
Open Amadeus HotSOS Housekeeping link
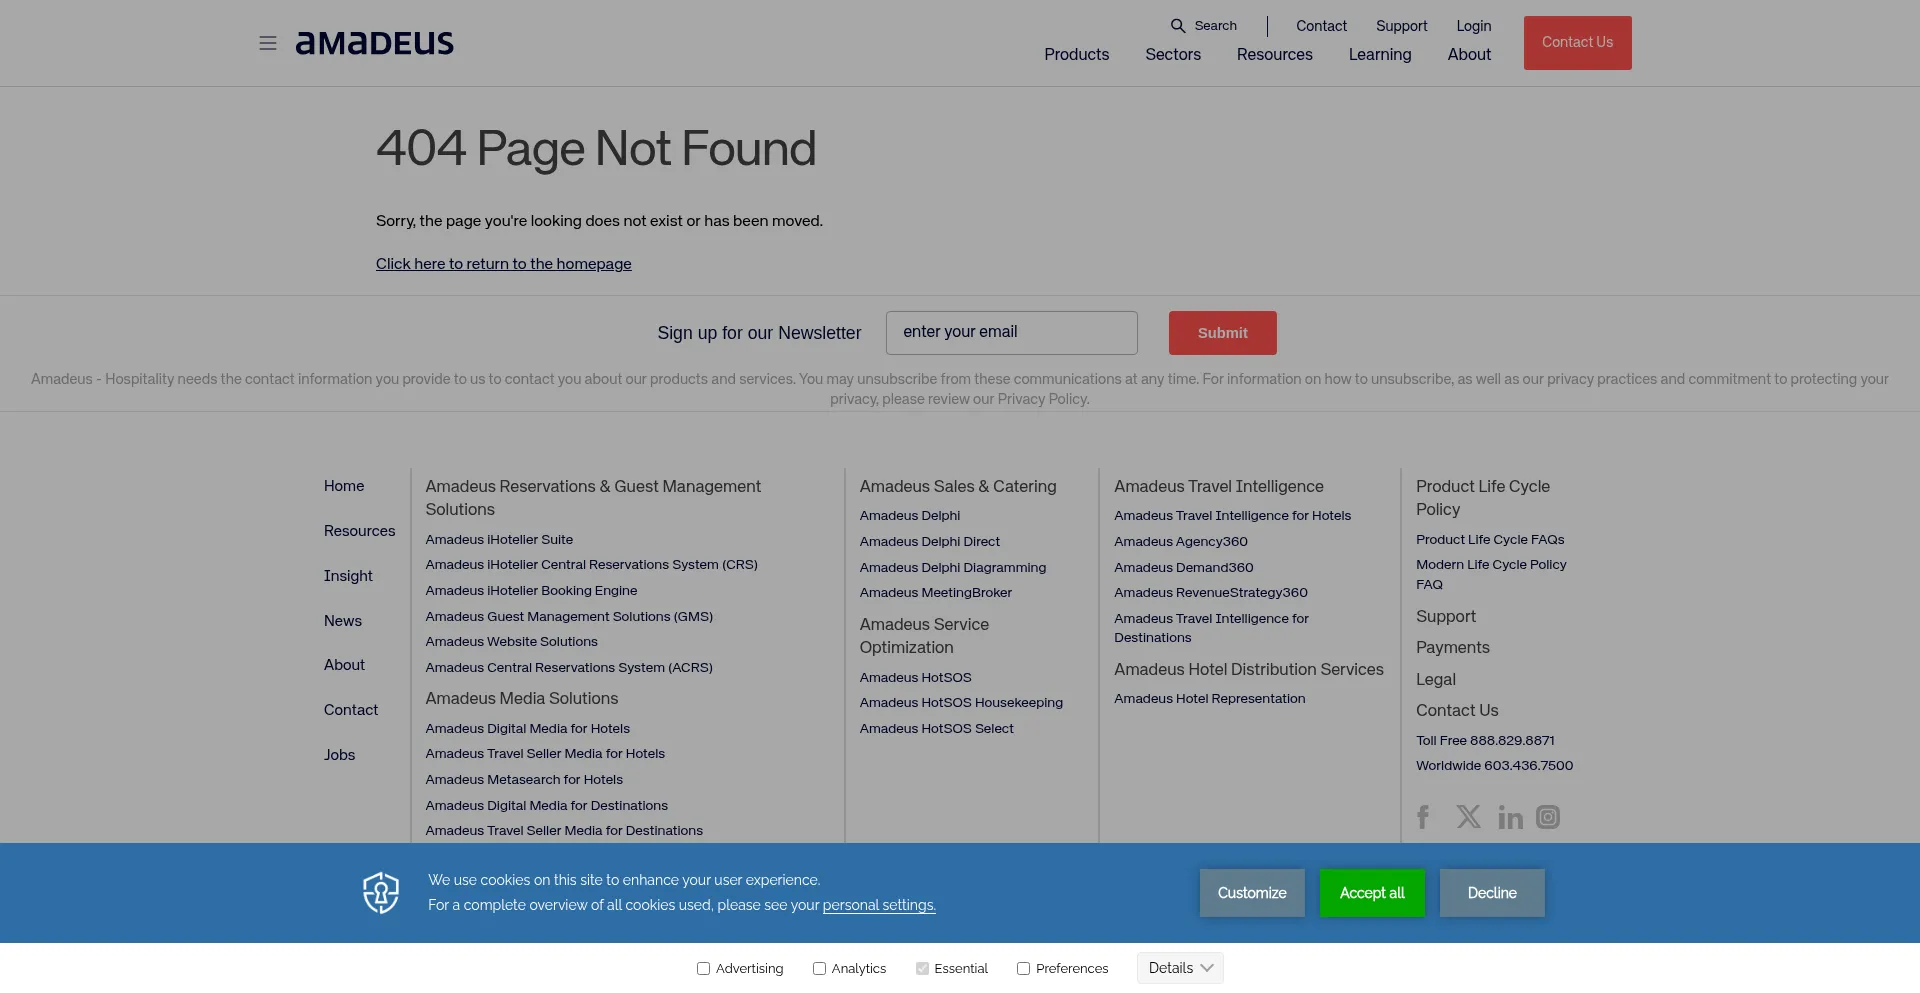tap(961, 703)
